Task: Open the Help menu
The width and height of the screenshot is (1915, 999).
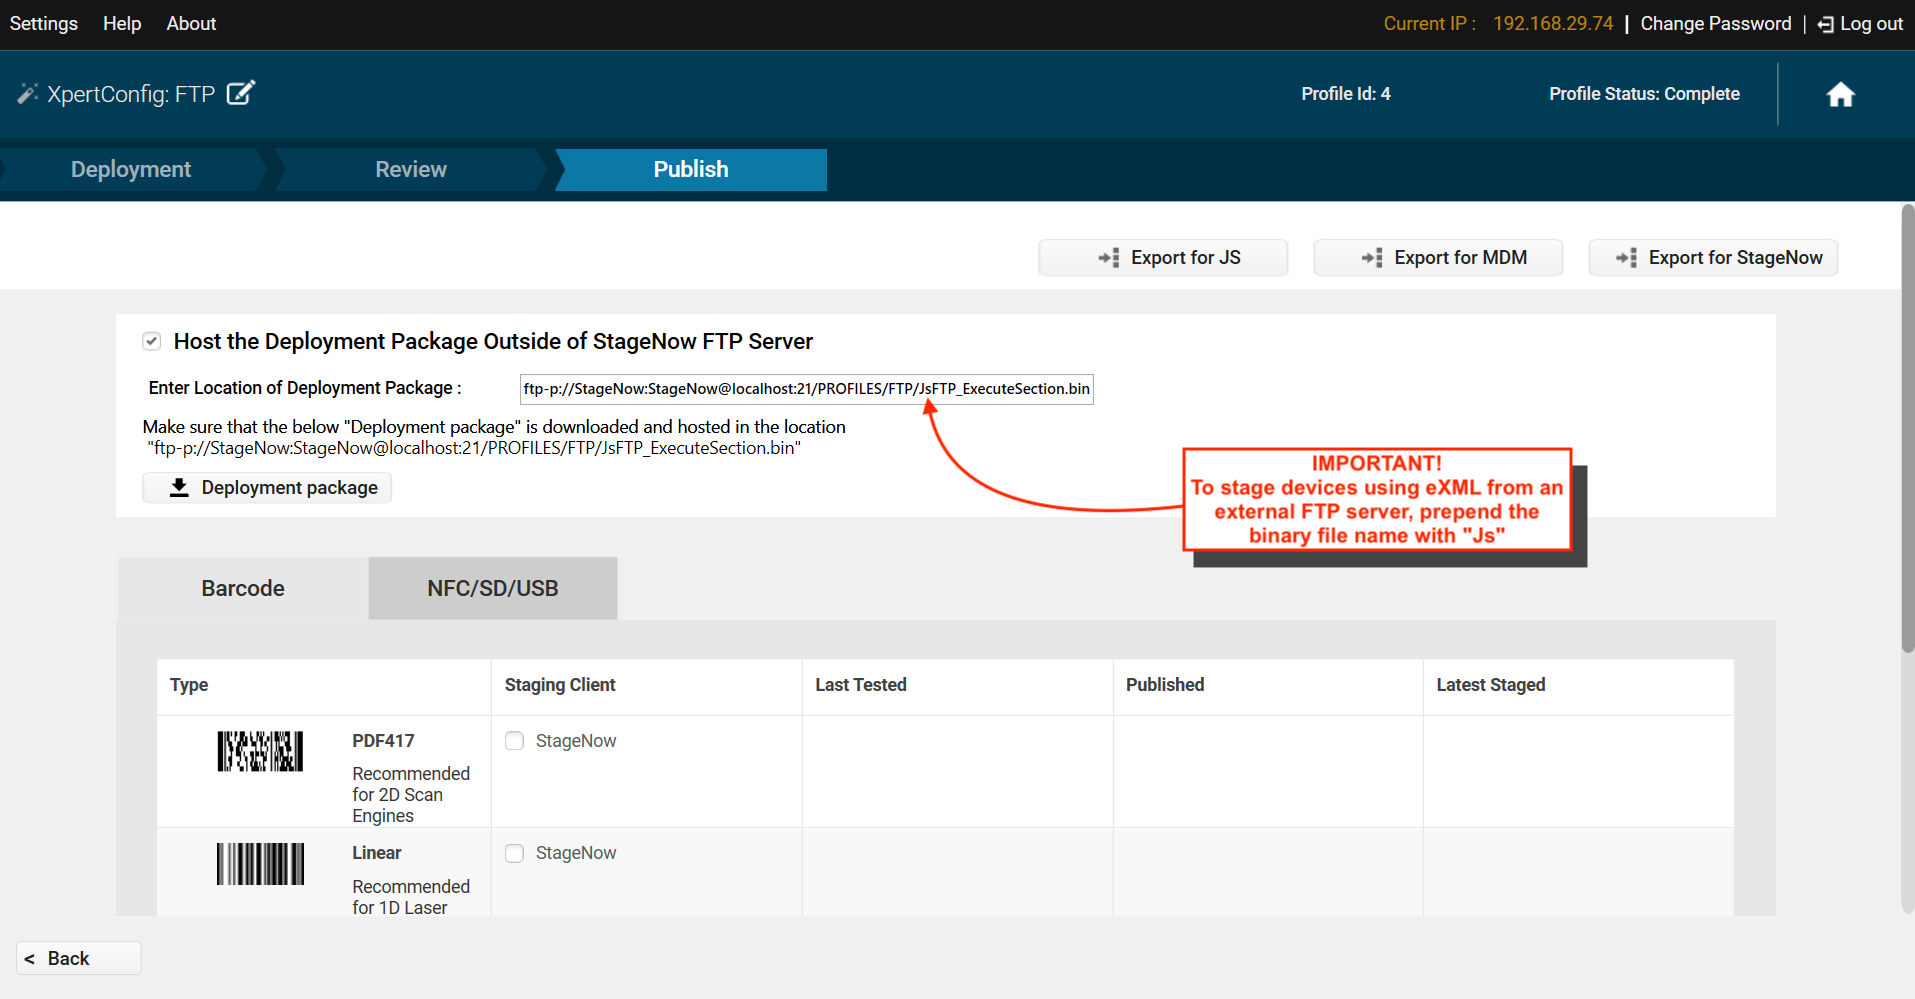Action: 122,24
